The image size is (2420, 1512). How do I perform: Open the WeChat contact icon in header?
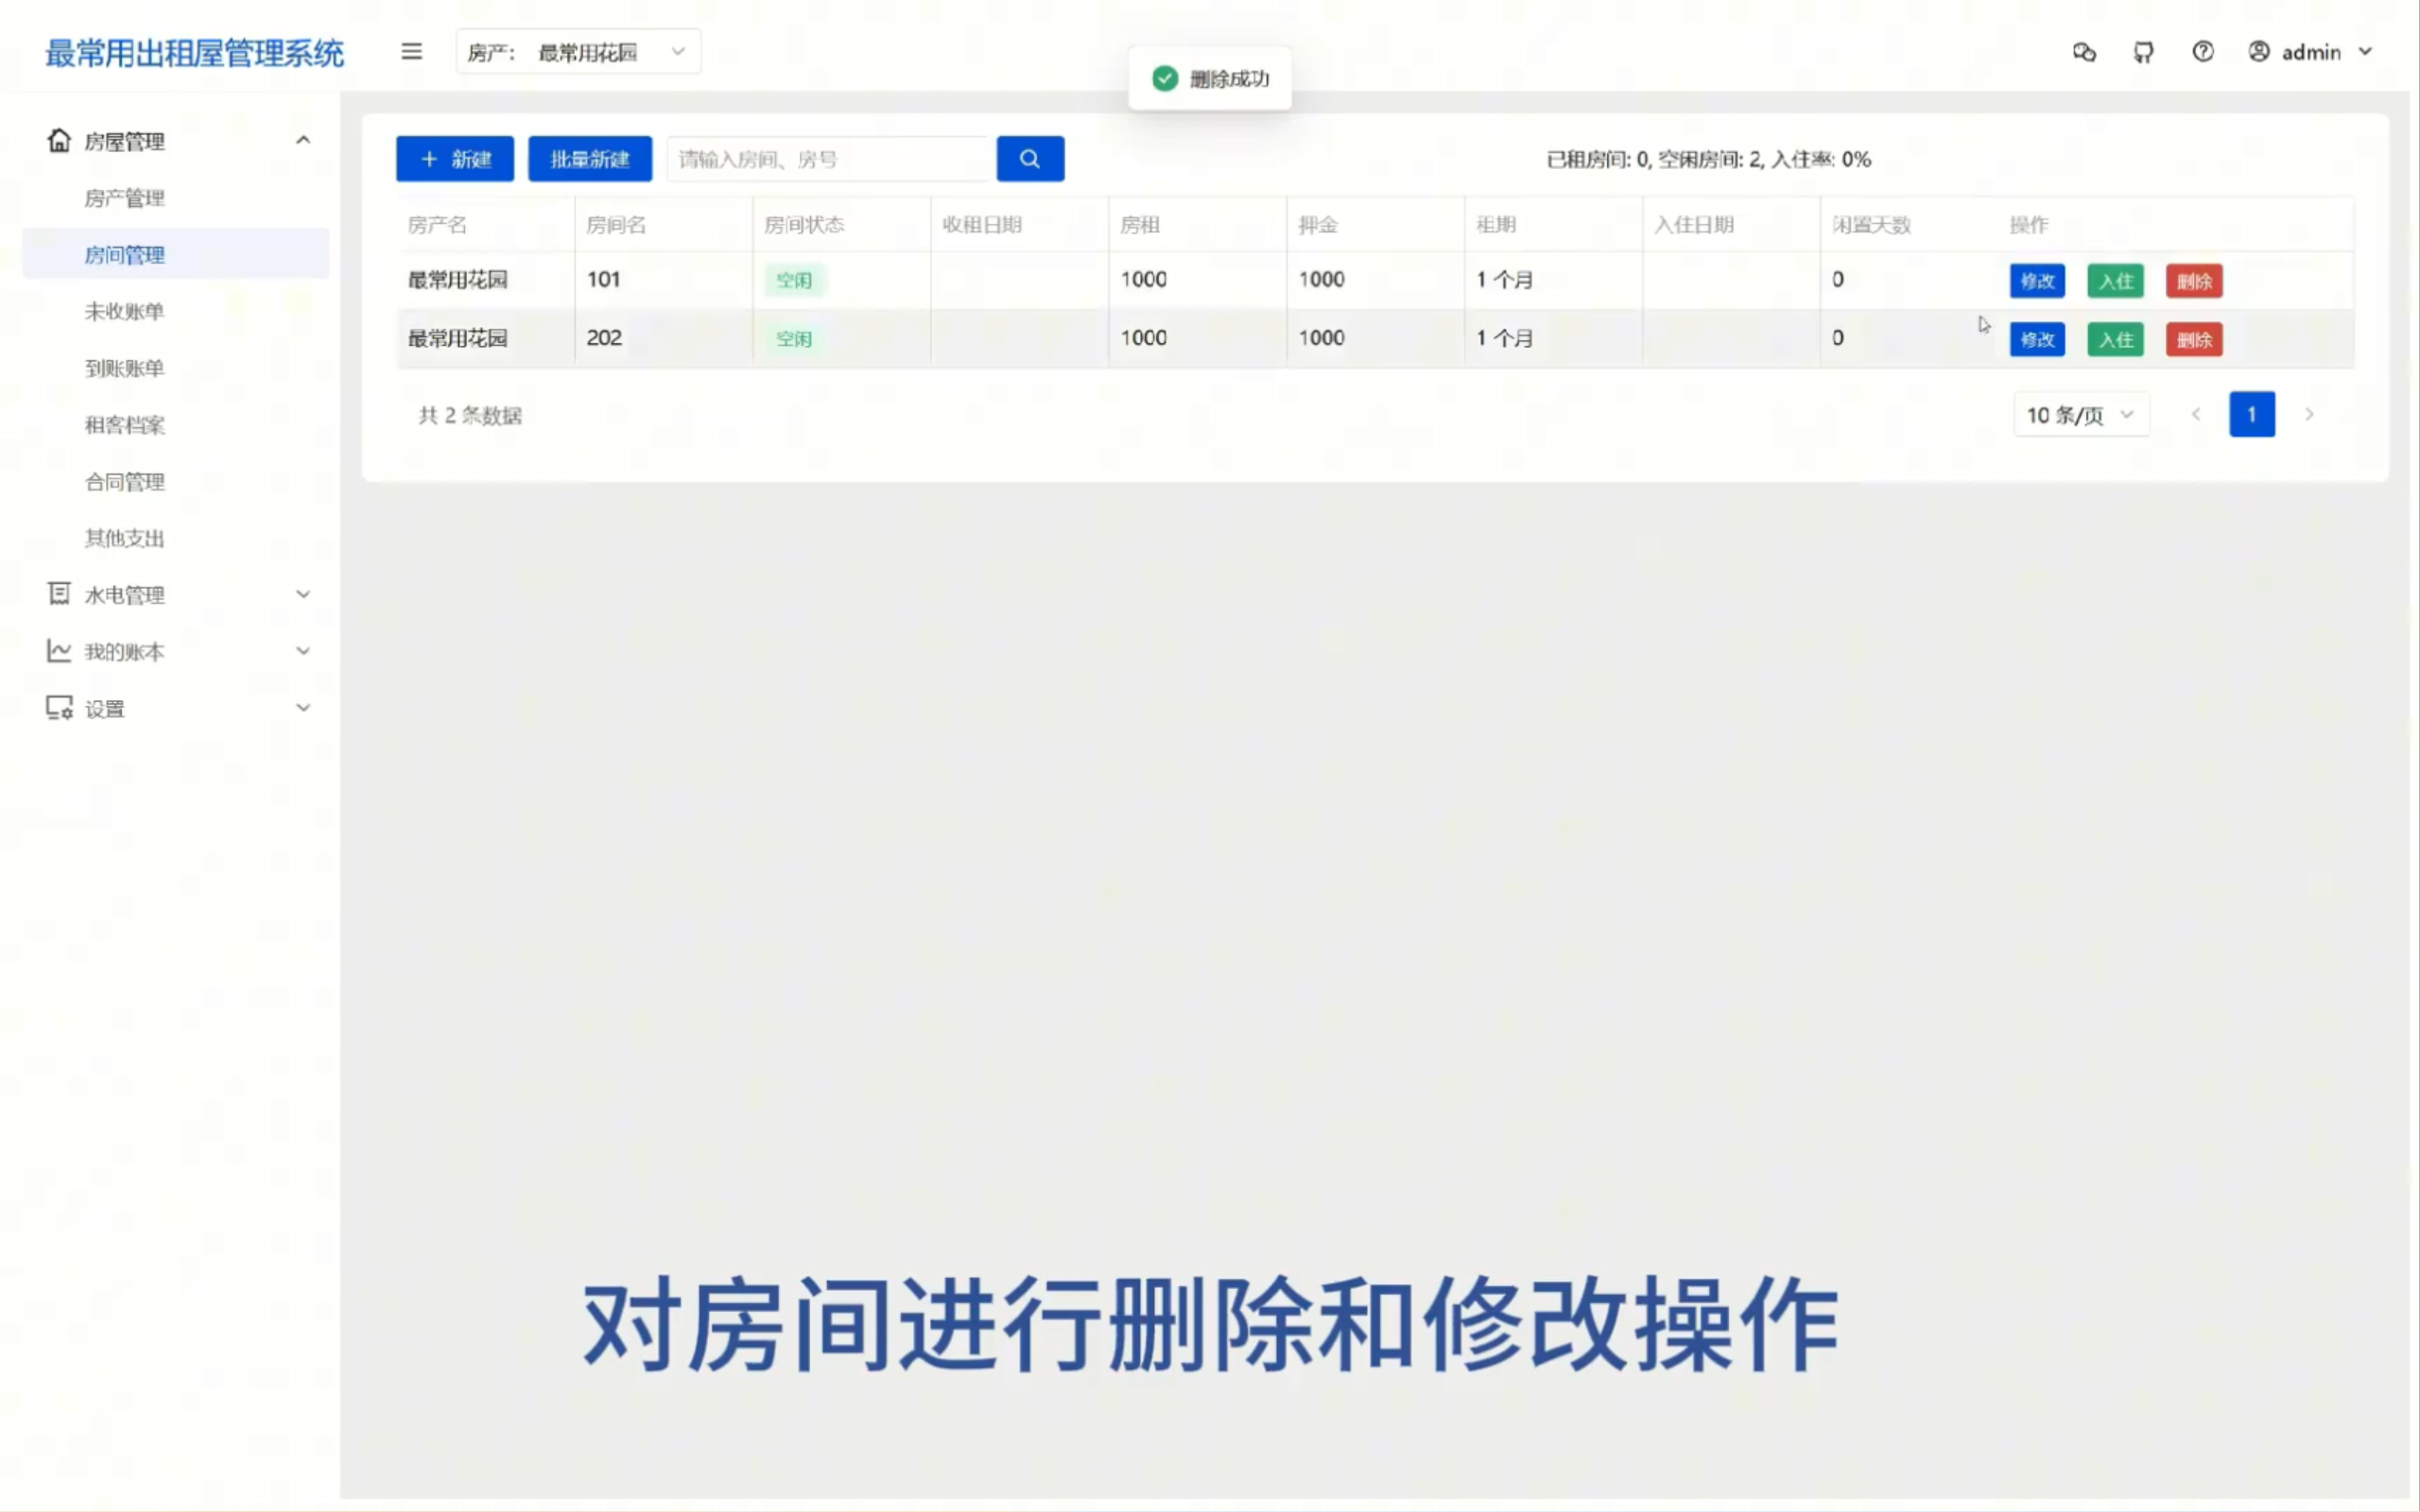click(2085, 51)
